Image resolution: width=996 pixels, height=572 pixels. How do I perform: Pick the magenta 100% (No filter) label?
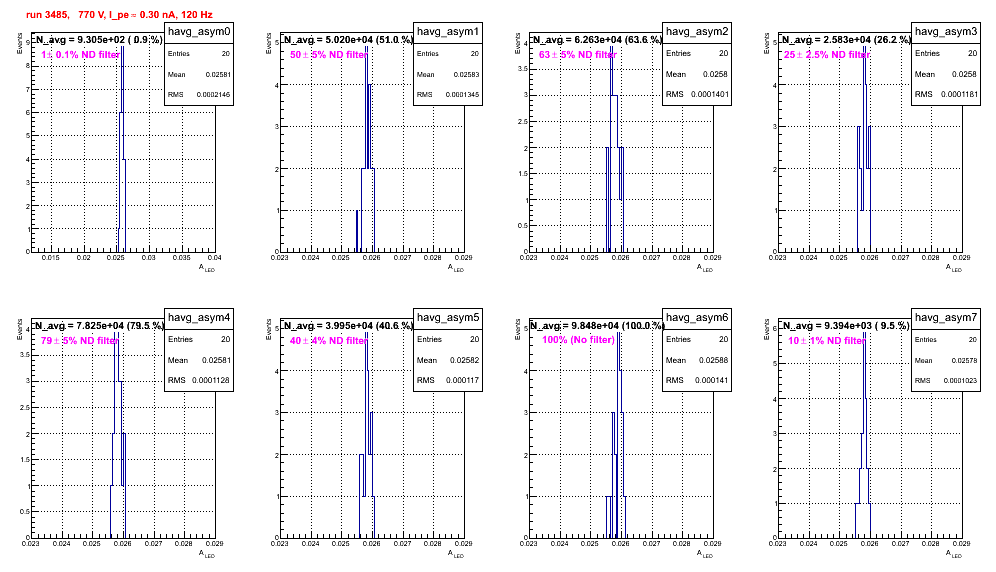(x=578, y=340)
